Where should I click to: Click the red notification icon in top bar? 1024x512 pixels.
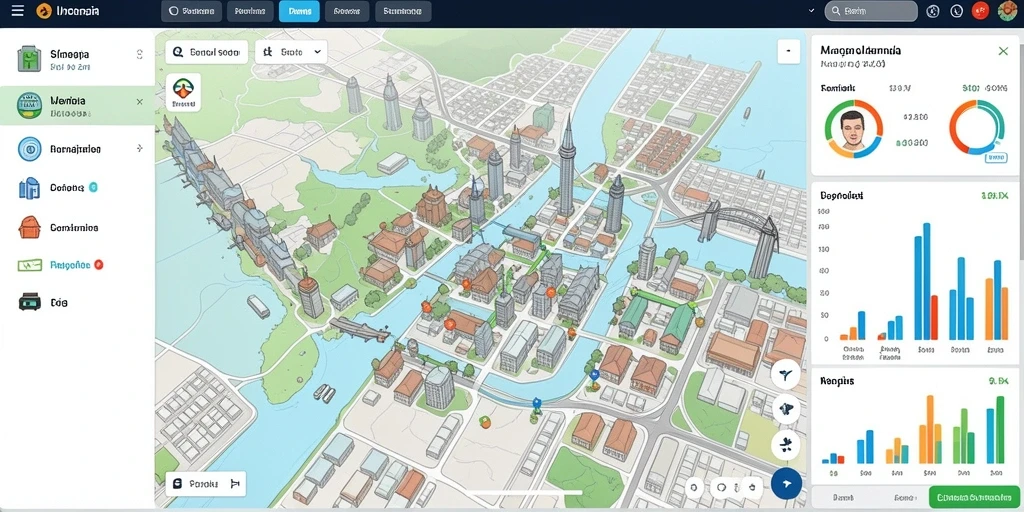click(x=980, y=10)
